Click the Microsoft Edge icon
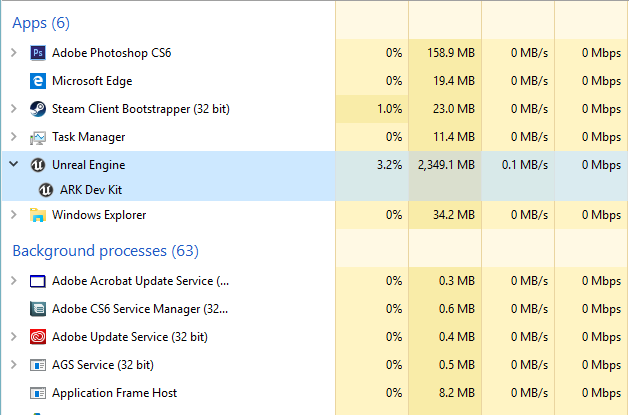Viewport: 629px width, 415px height. click(38, 81)
